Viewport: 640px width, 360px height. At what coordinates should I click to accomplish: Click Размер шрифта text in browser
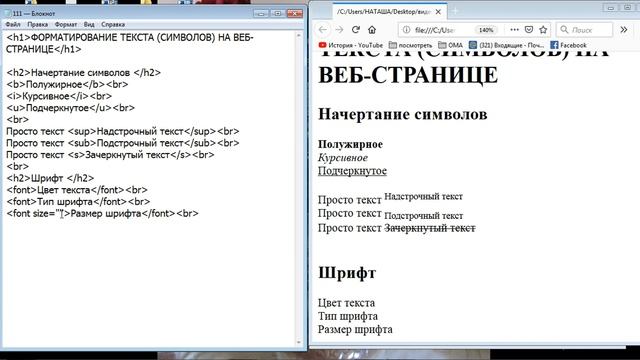coord(355,329)
